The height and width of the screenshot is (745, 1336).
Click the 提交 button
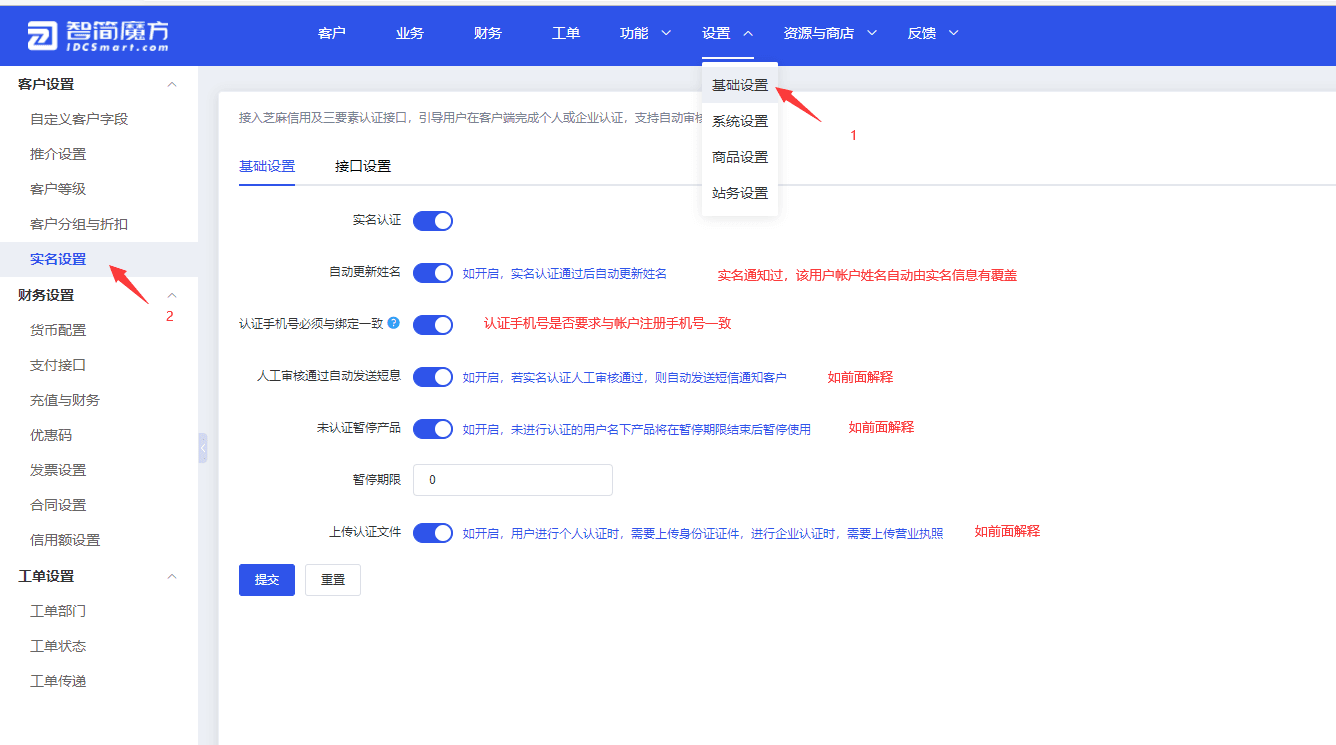pos(267,580)
